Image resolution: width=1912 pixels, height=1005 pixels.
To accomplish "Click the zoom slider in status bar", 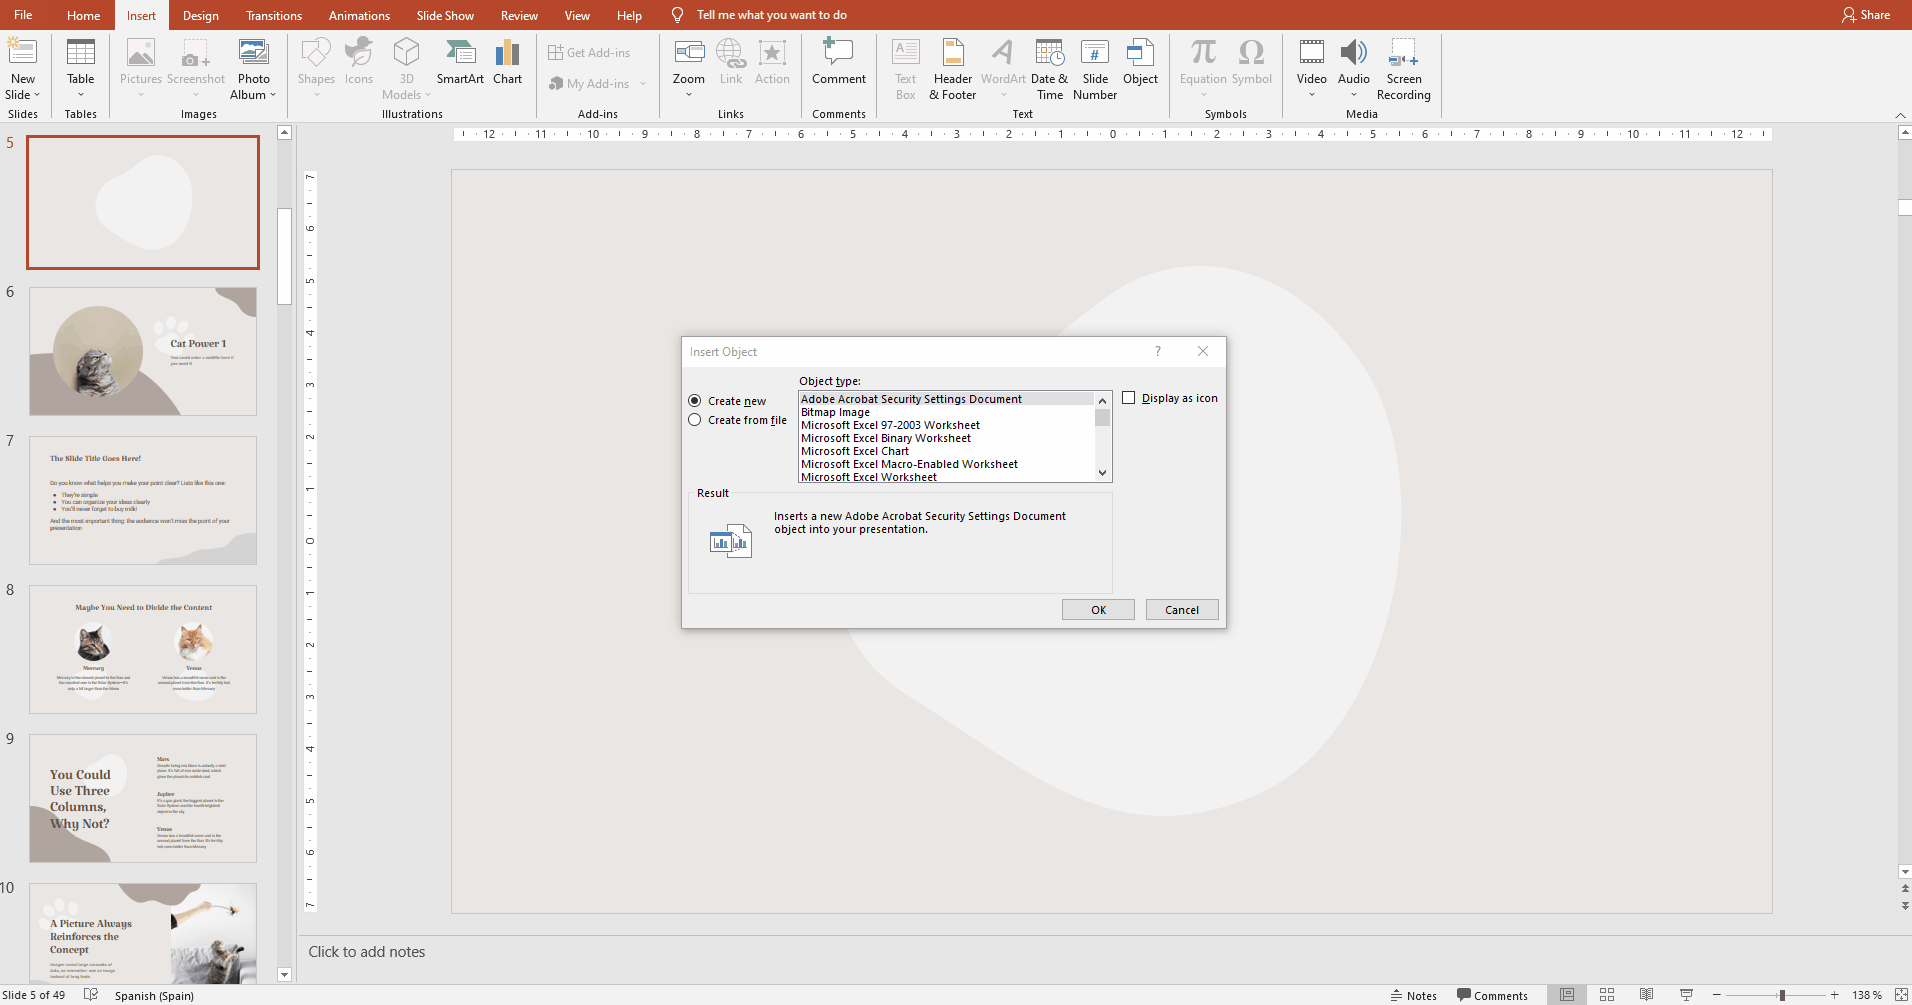I will pos(1782,995).
